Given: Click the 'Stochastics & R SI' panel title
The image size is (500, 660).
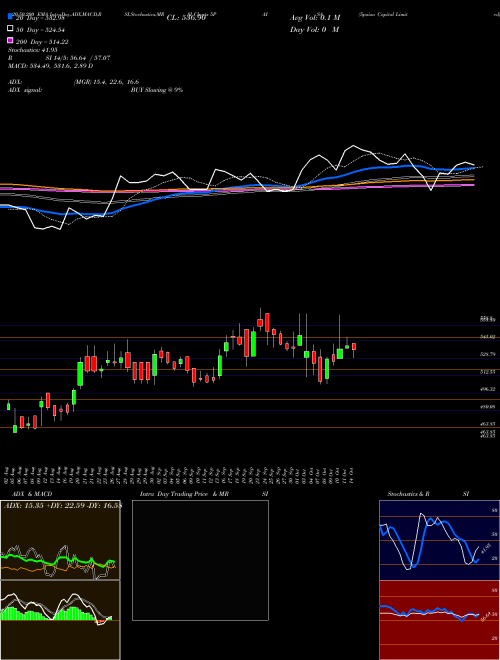Looking at the screenshot, I should click(428, 494).
